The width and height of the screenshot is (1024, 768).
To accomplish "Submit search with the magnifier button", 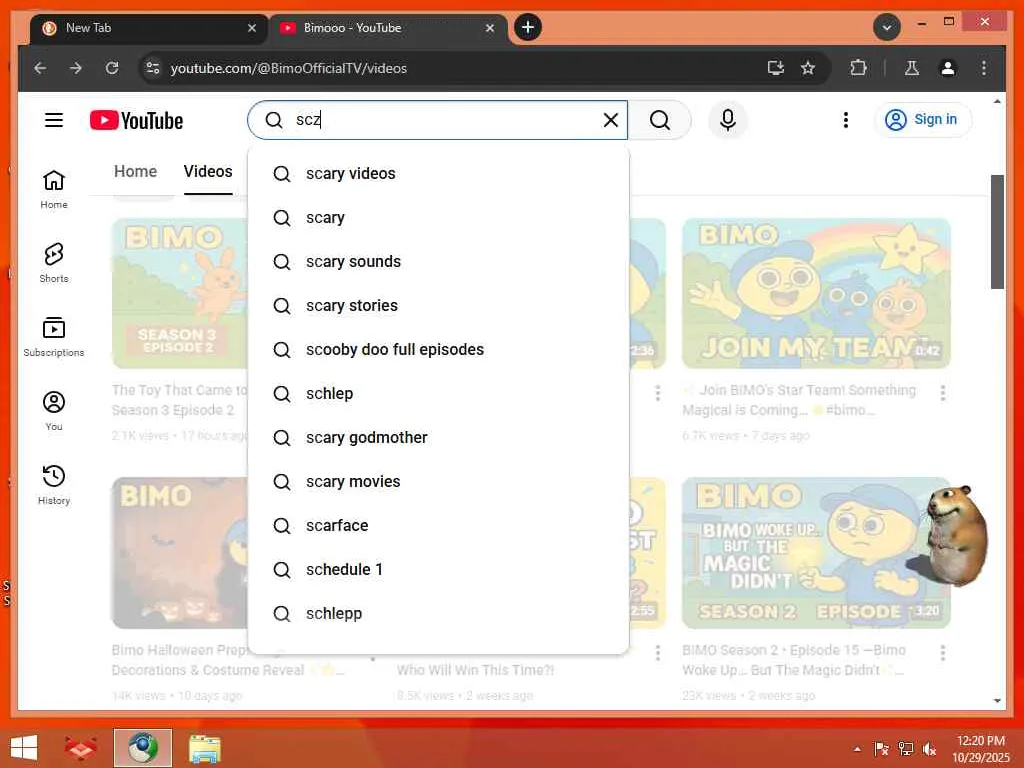I will point(660,120).
